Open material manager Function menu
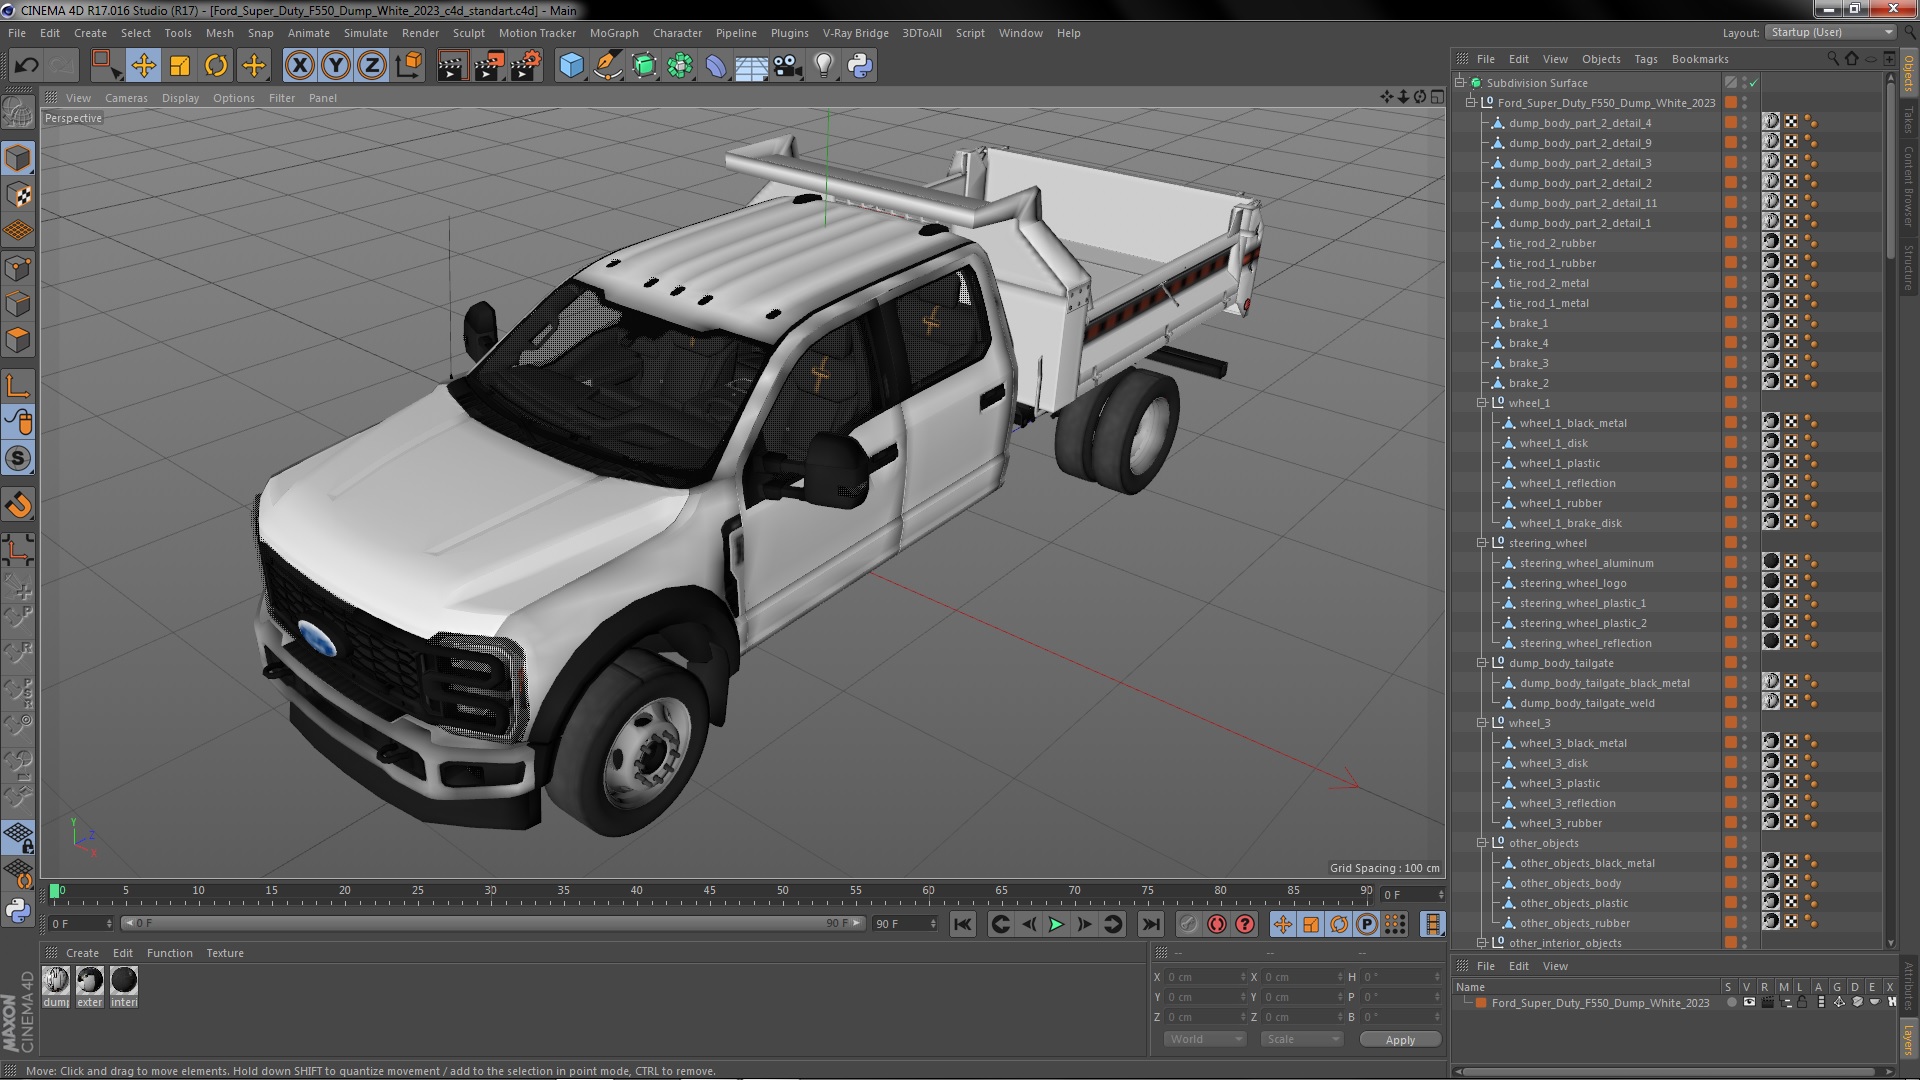 click(169, 953)
